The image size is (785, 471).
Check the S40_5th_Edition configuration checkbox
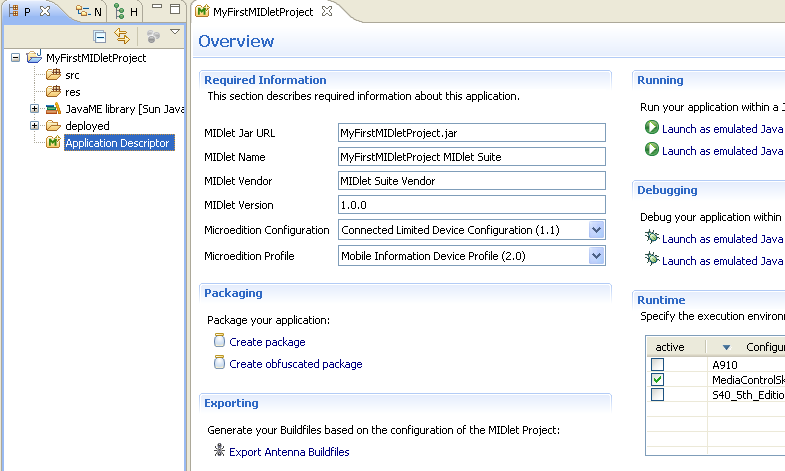coord(657,395)
